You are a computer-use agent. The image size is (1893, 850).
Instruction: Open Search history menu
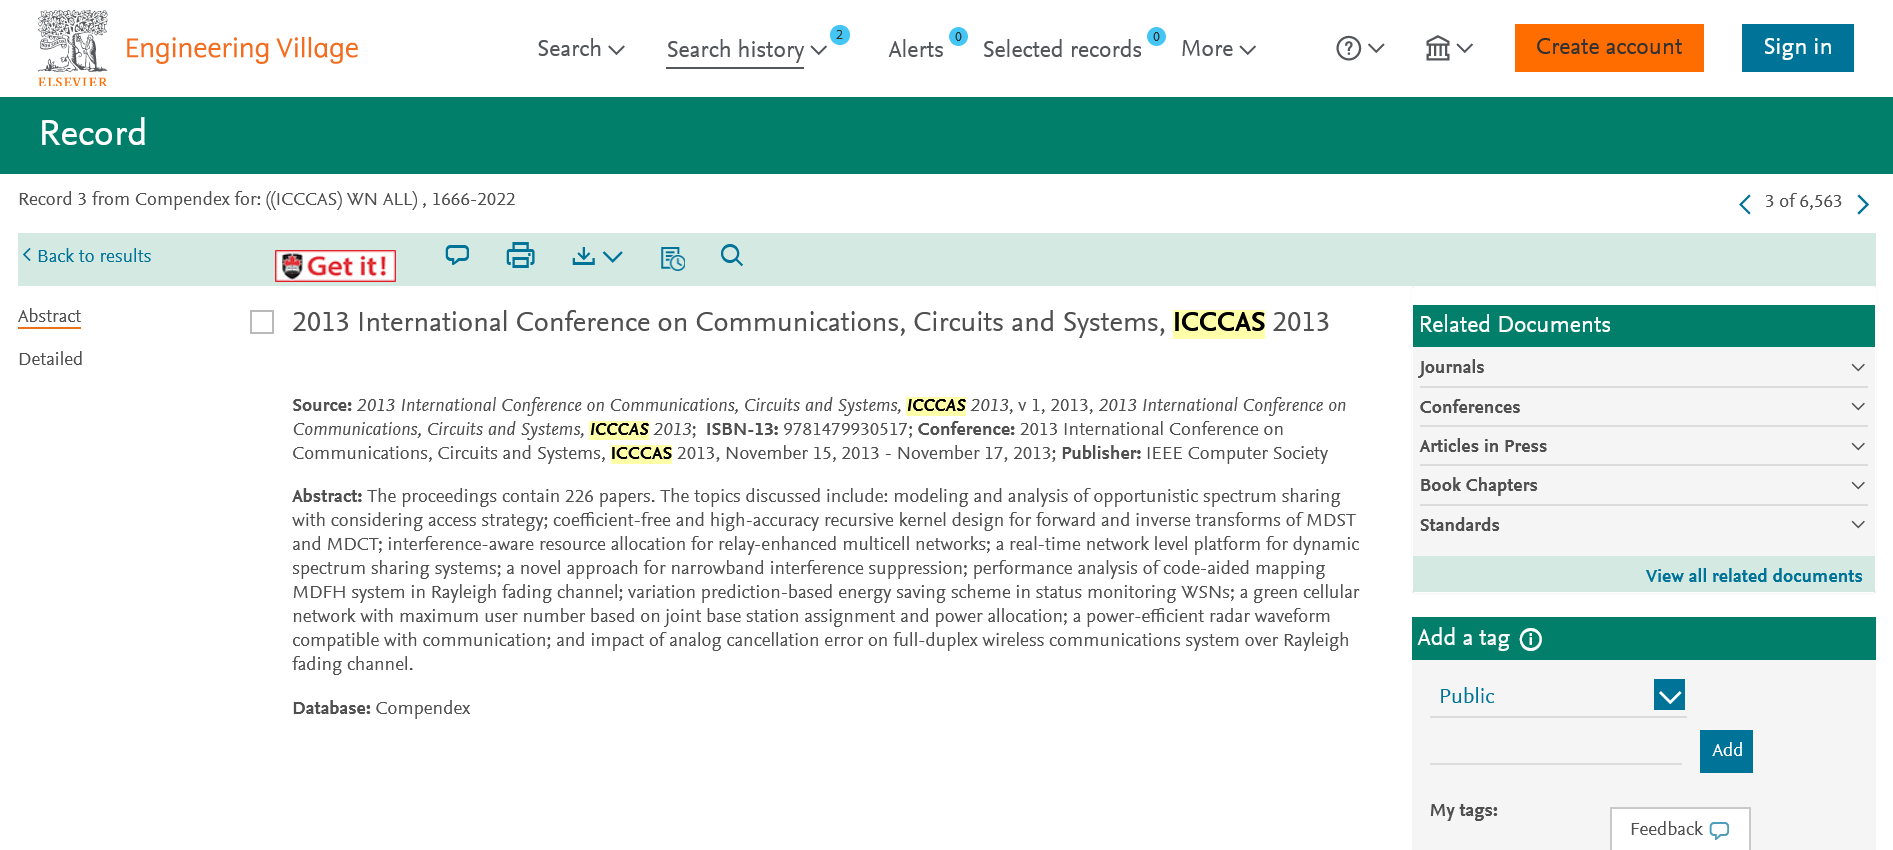746,49
